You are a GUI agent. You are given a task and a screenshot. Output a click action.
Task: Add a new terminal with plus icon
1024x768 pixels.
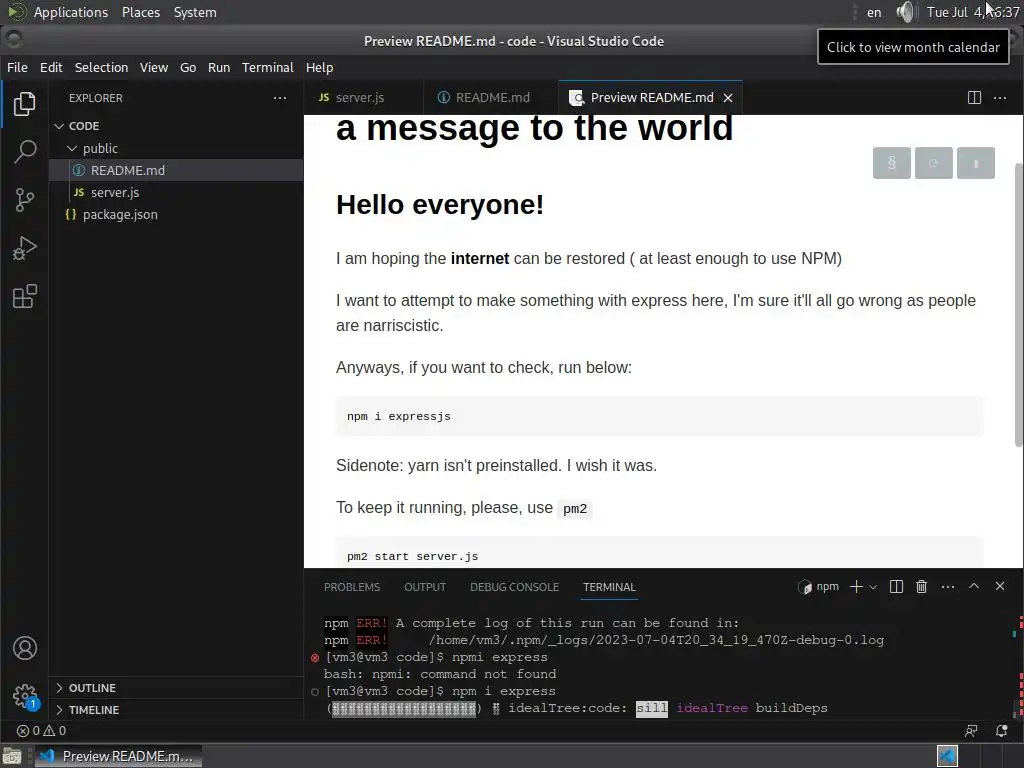(x=856, y=587)
